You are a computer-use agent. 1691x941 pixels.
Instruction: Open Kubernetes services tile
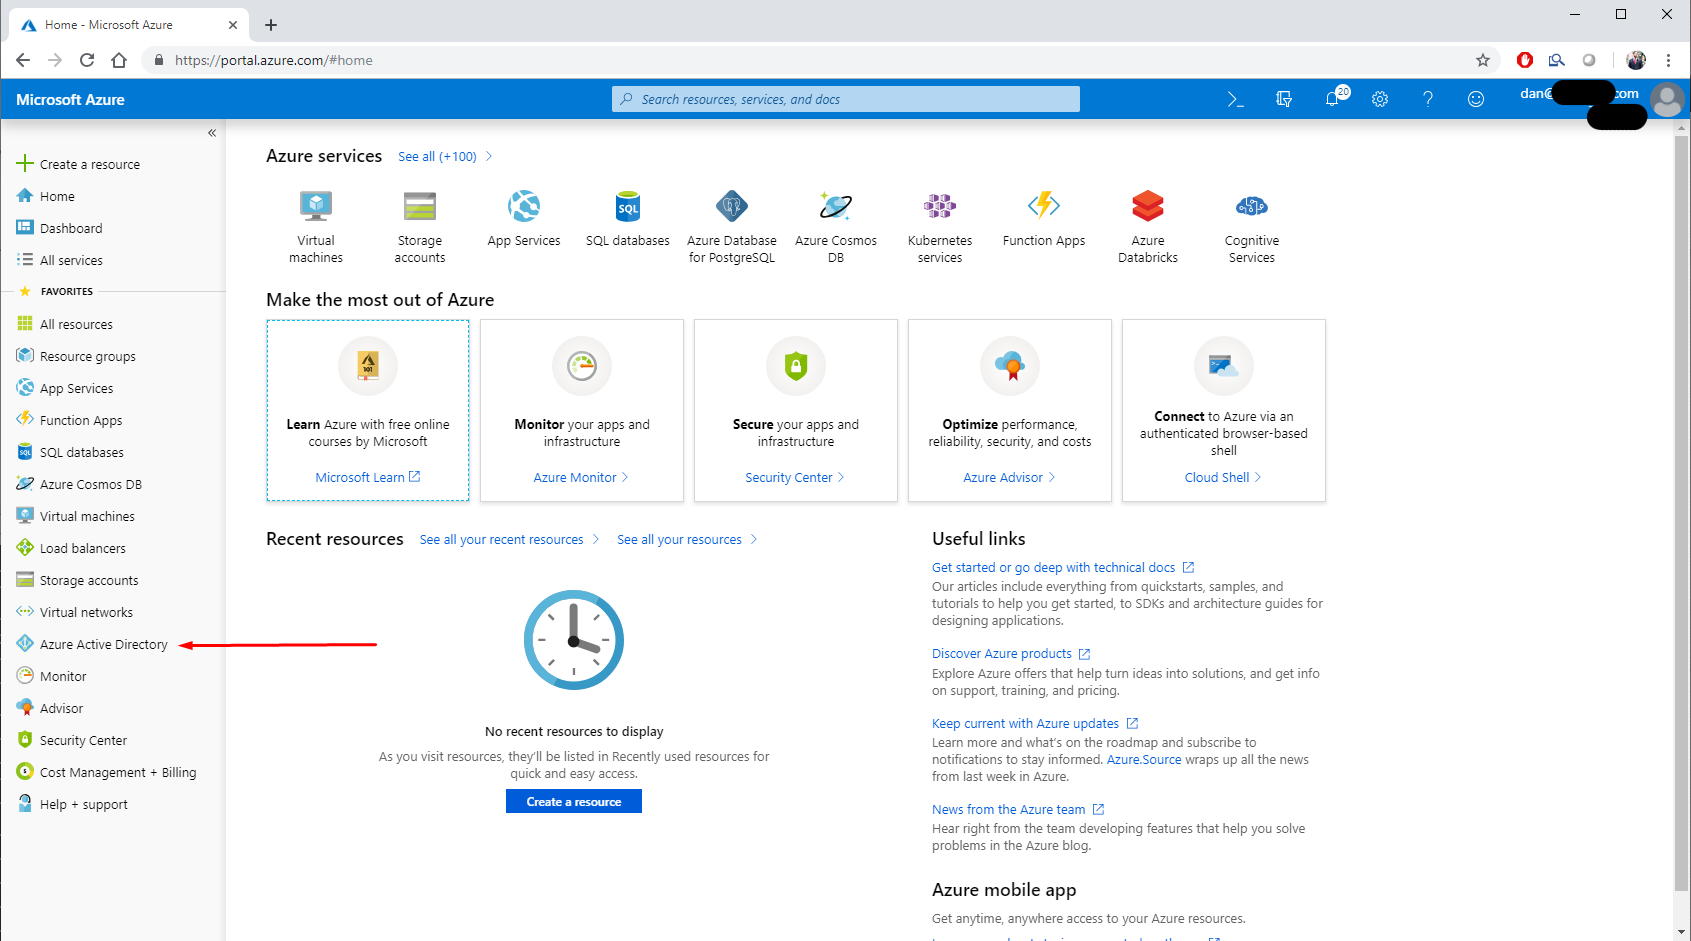[x=940, y=227]
